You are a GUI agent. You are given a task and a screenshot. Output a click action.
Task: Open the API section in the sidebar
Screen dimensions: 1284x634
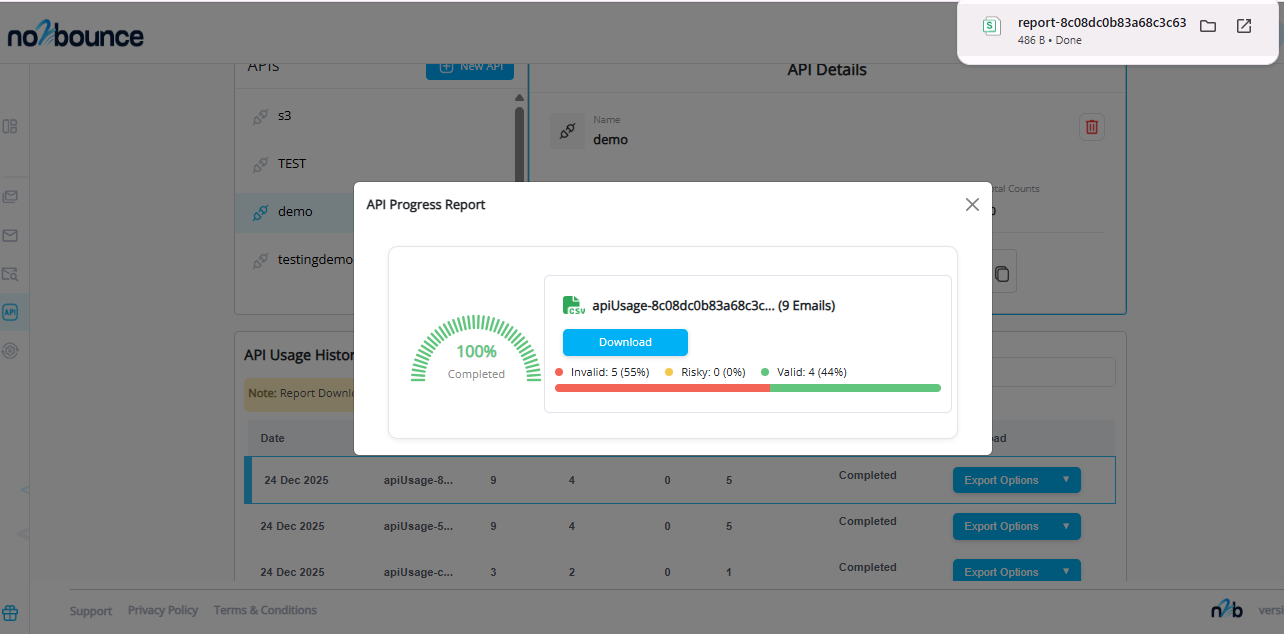pyautogui.click(x=10, y=311)
